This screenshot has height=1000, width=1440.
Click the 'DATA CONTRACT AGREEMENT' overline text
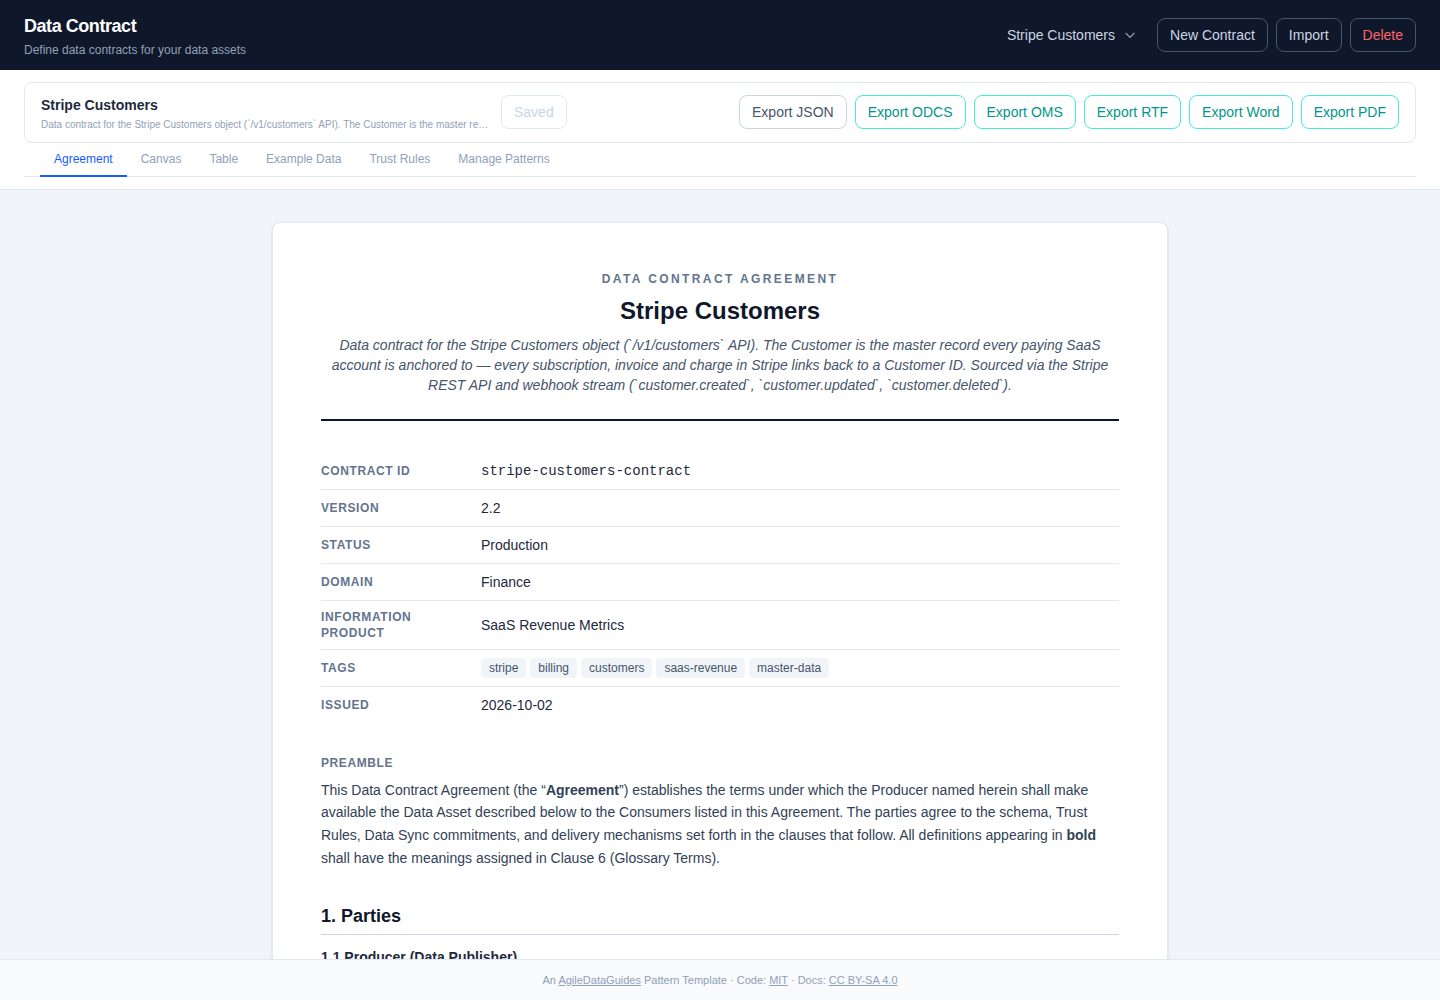[720, 279]
